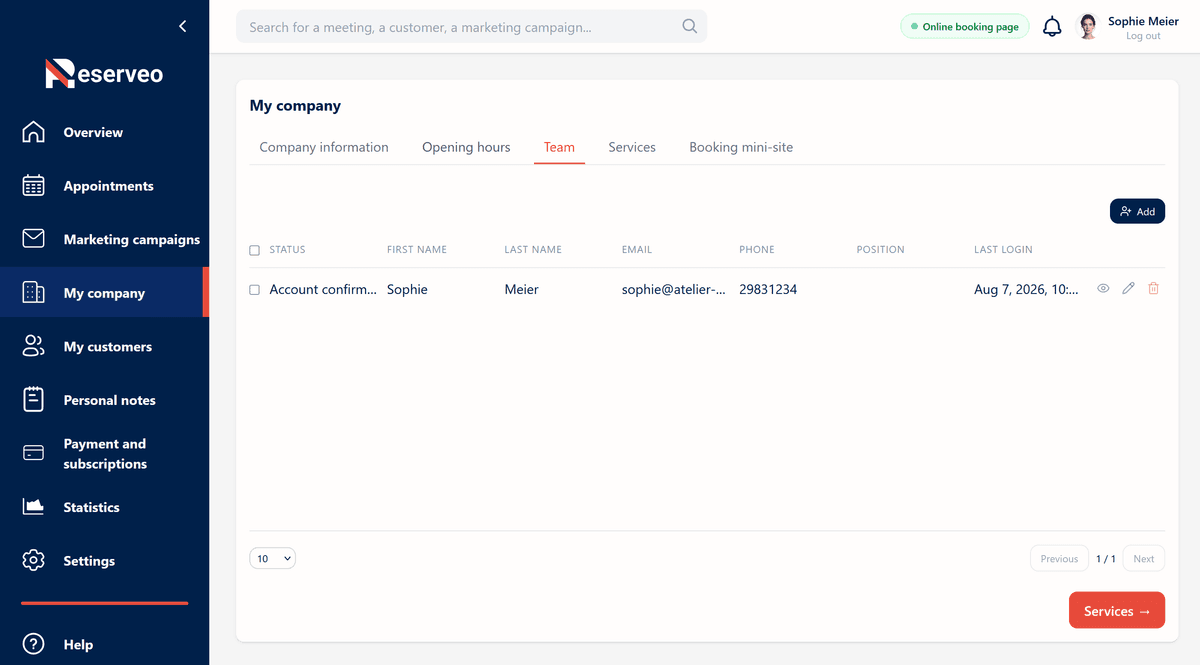Click the Aug 7, 2026 last login cell
Screen dimensions: 1200x665
tap(1026, 290)
